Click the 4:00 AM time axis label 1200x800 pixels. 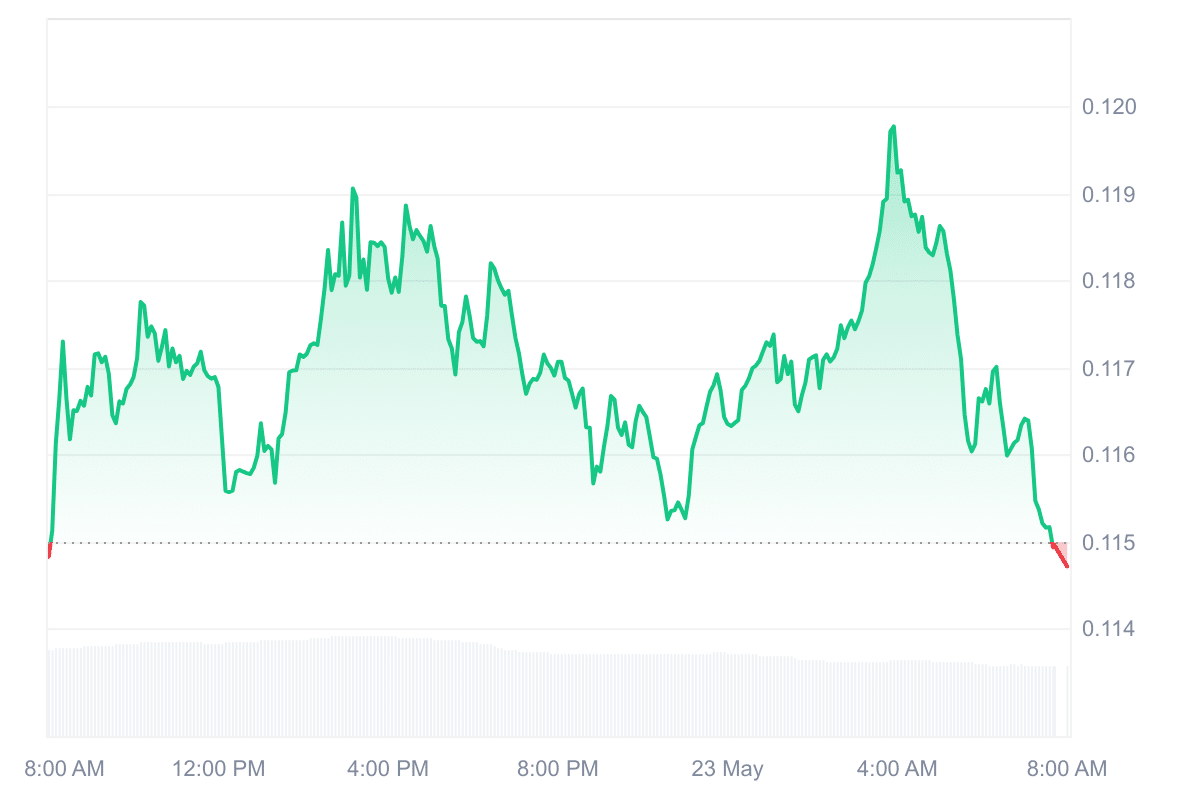pos(896,768)
